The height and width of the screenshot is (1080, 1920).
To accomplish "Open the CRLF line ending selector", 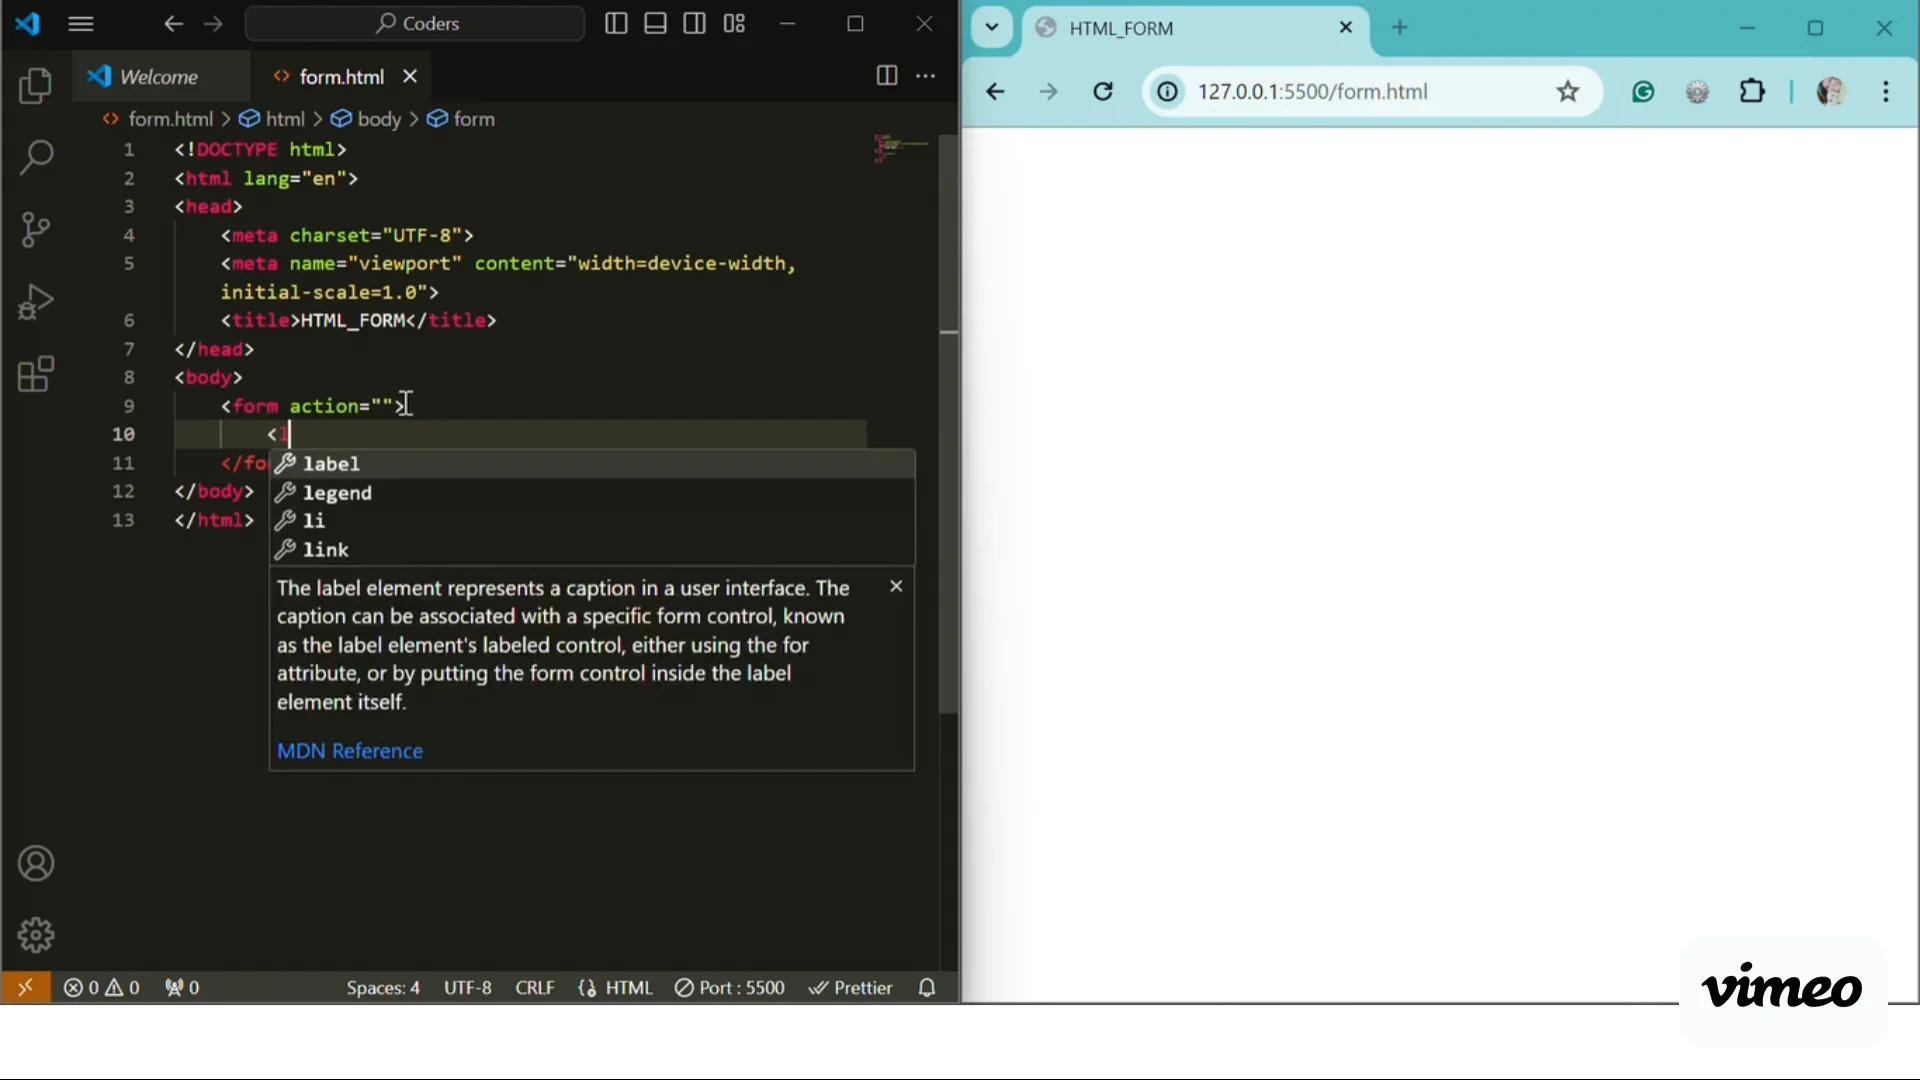I will point(534,987).
